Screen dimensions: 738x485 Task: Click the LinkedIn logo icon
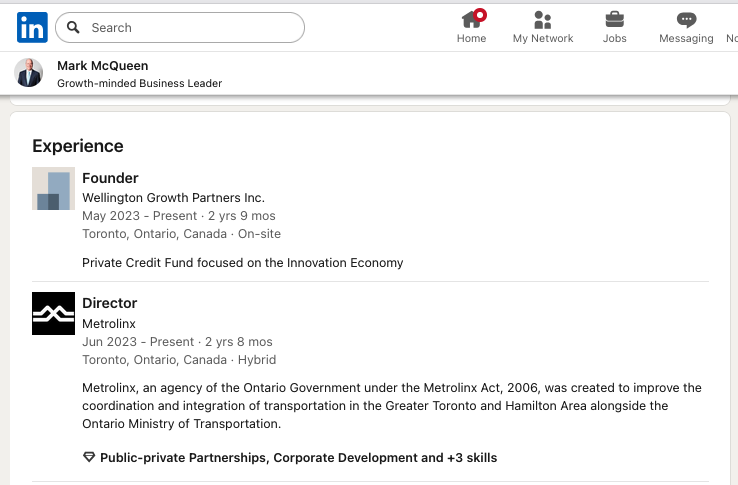click(x=32, y=28)
